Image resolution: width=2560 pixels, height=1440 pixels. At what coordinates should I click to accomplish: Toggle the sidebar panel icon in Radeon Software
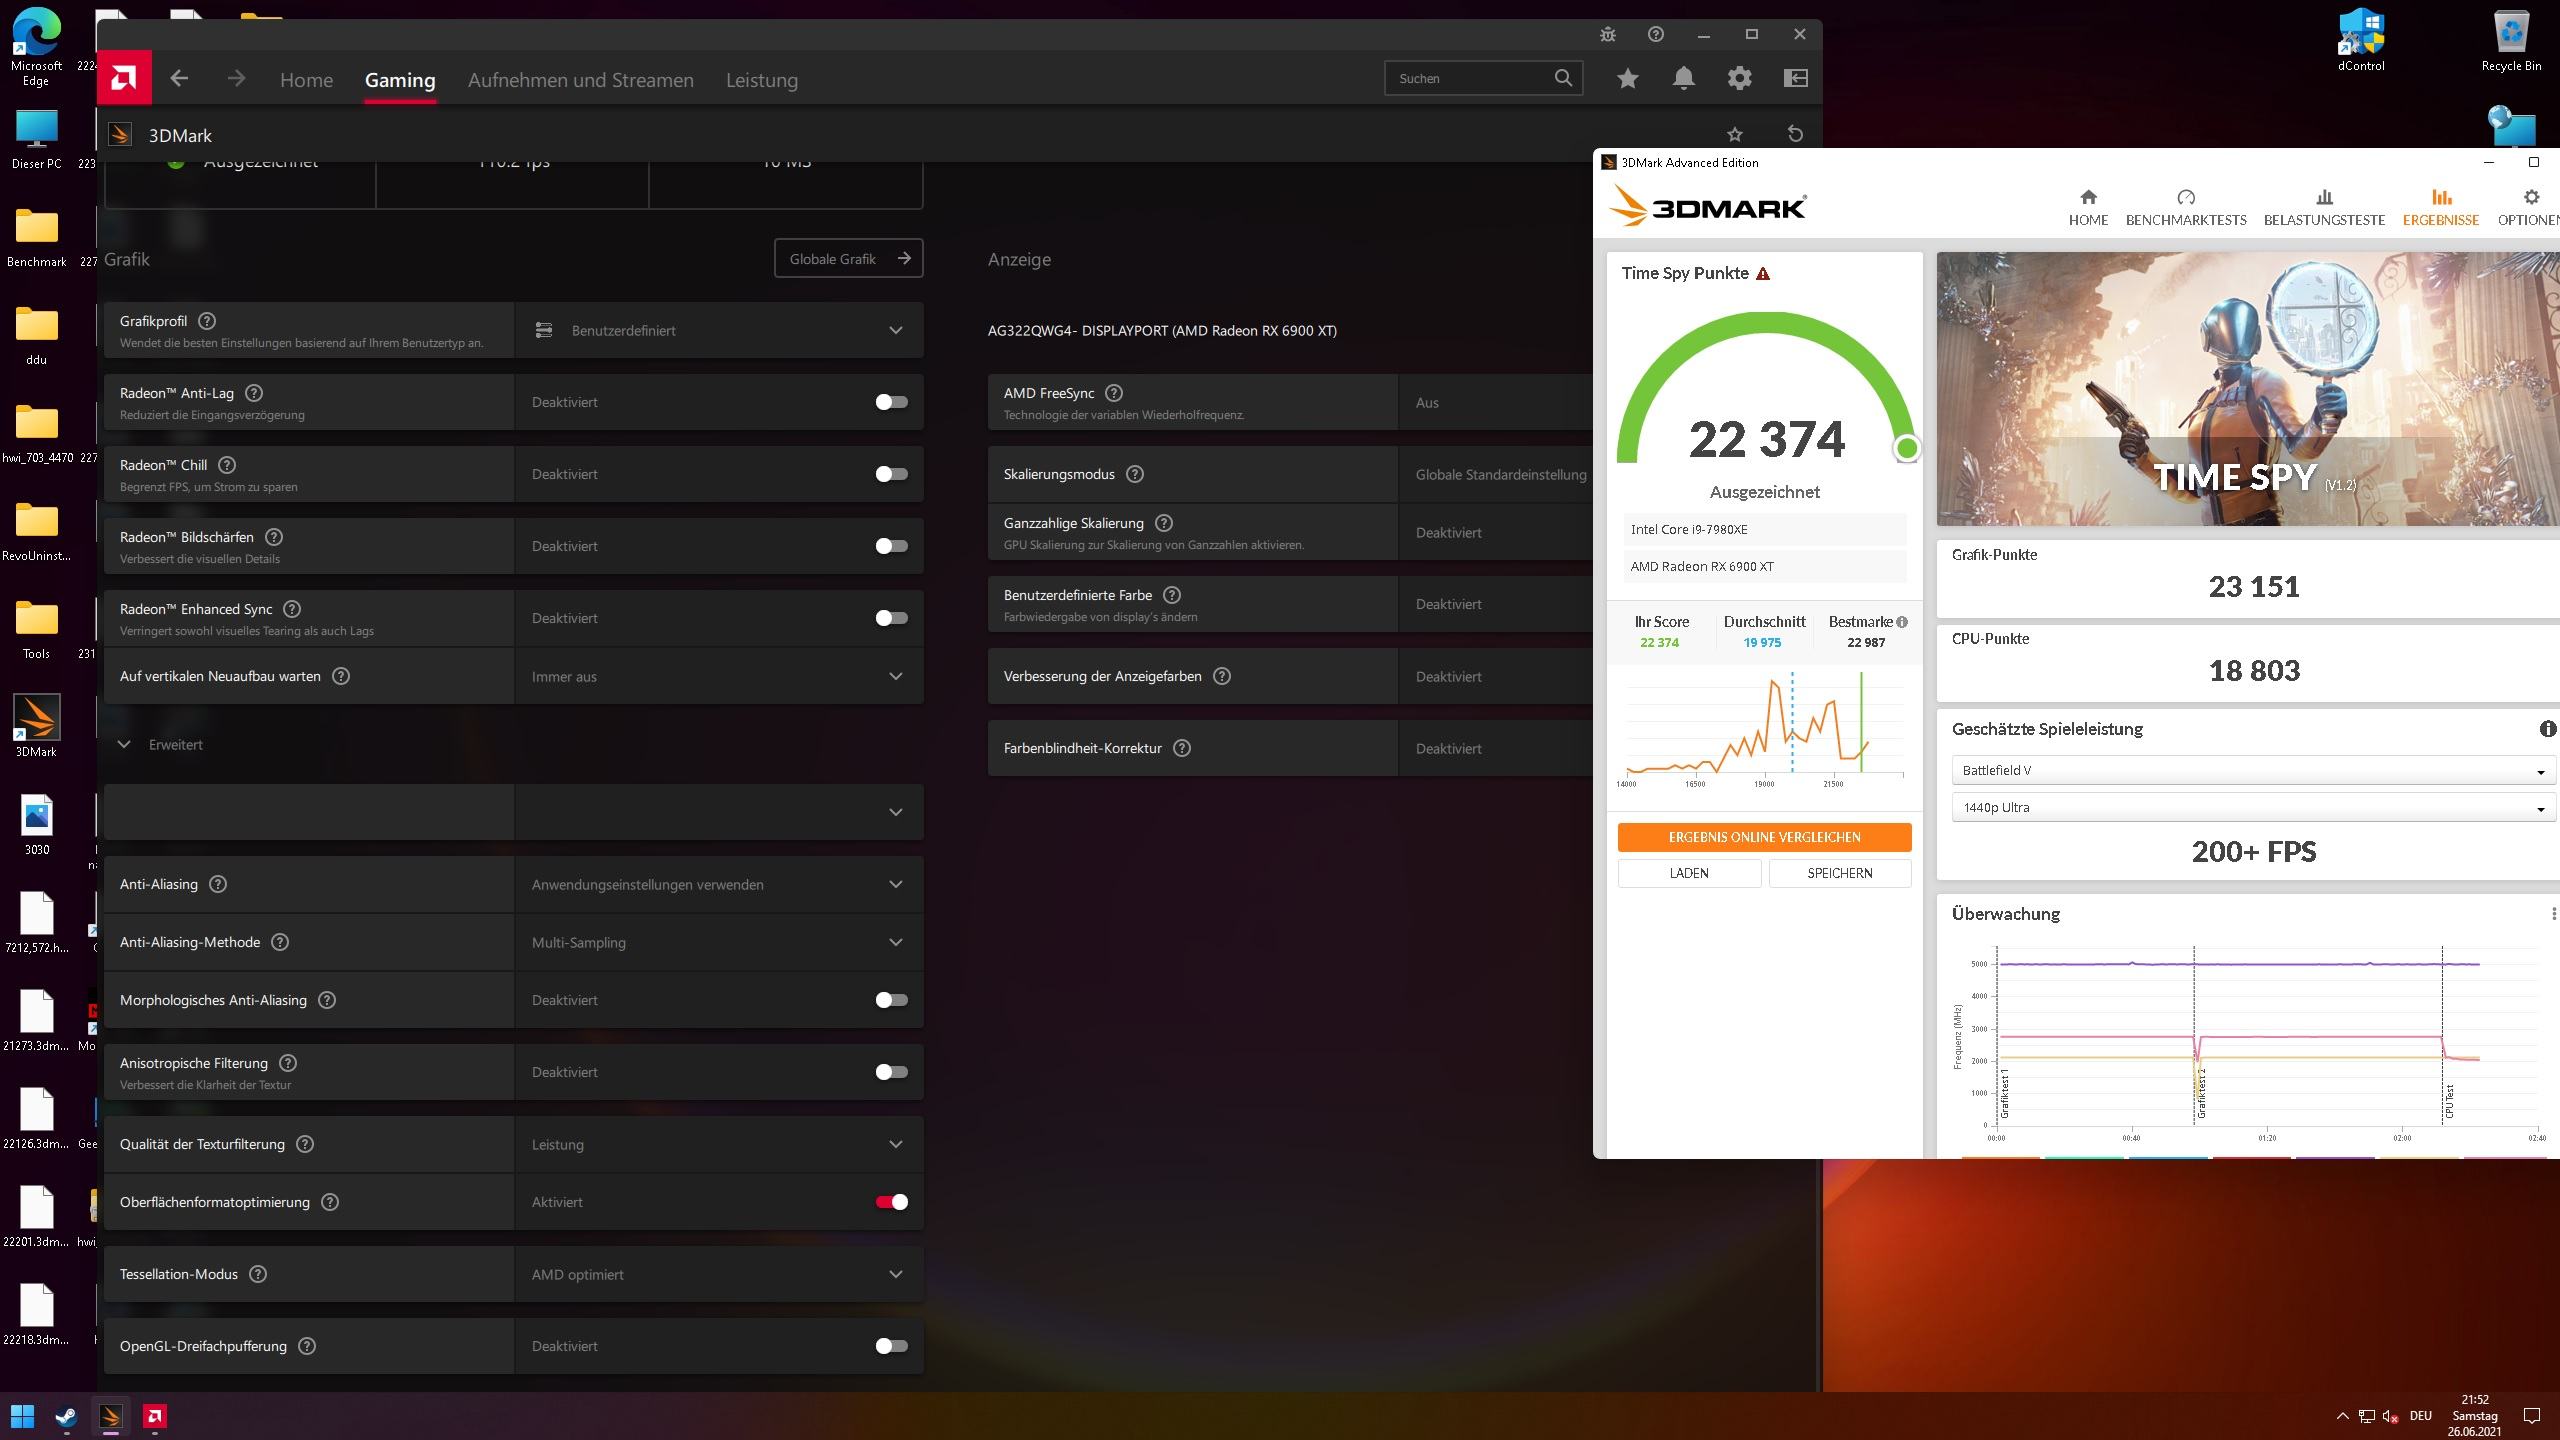[1796, 78]
